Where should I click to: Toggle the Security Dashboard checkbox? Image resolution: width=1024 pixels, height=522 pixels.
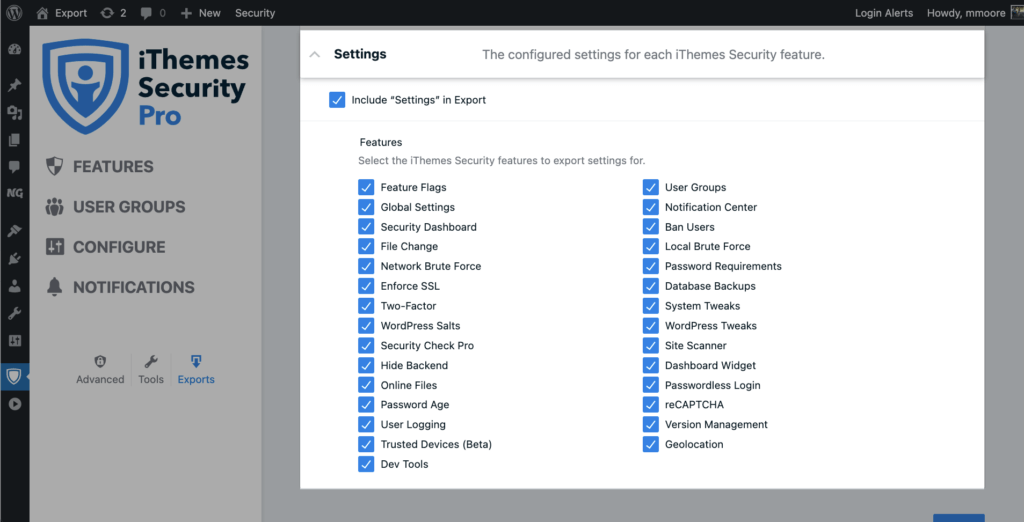pyautogui.click(x=366, y=227)
